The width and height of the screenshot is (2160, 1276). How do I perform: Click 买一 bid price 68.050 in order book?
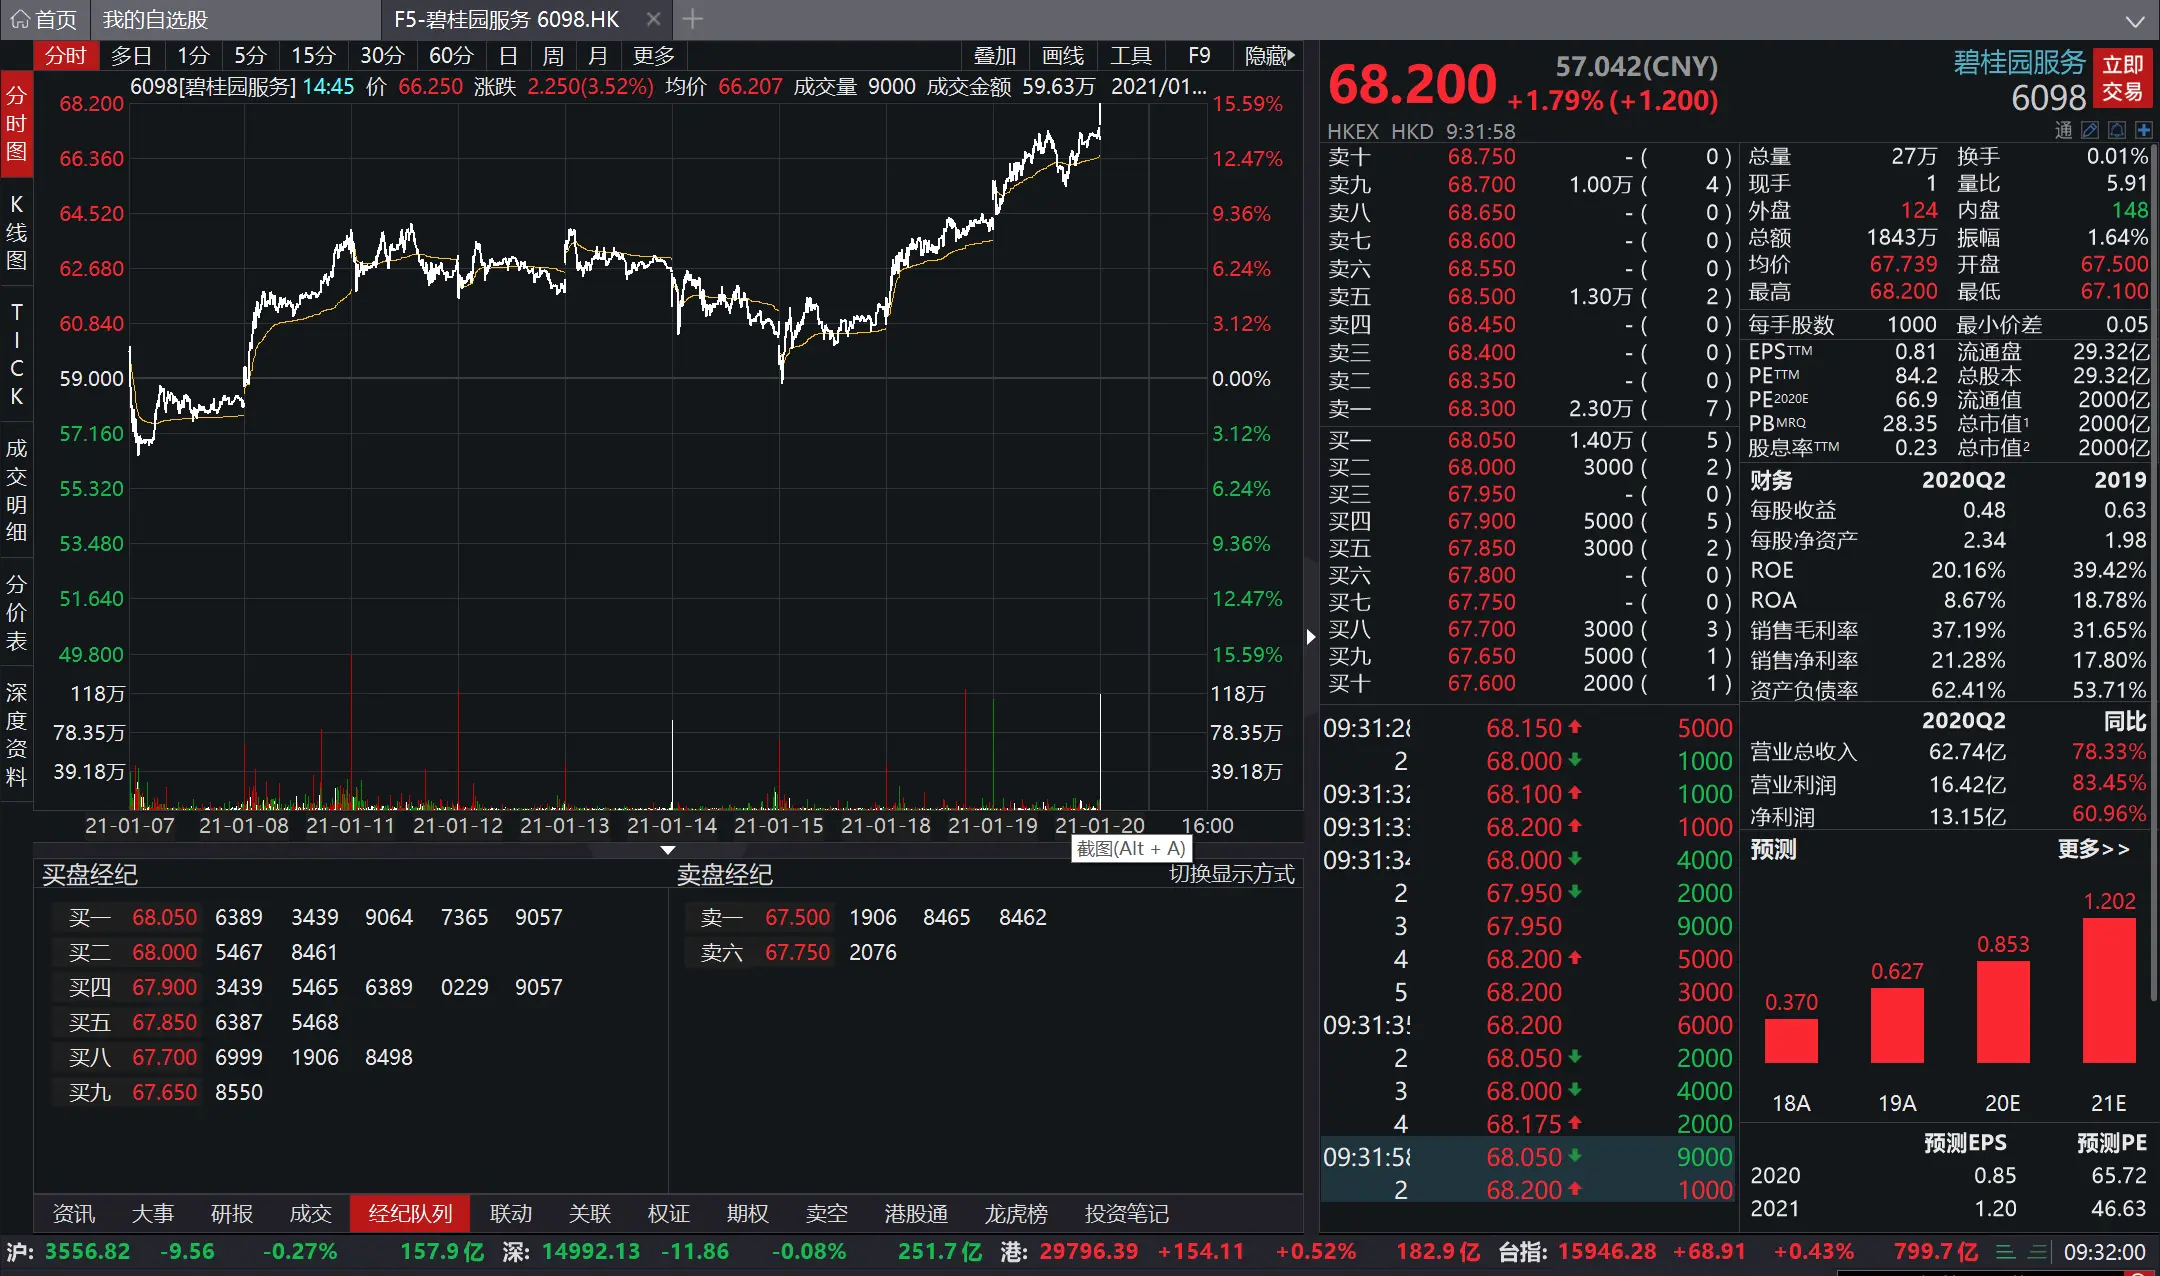coord(1482,440)
